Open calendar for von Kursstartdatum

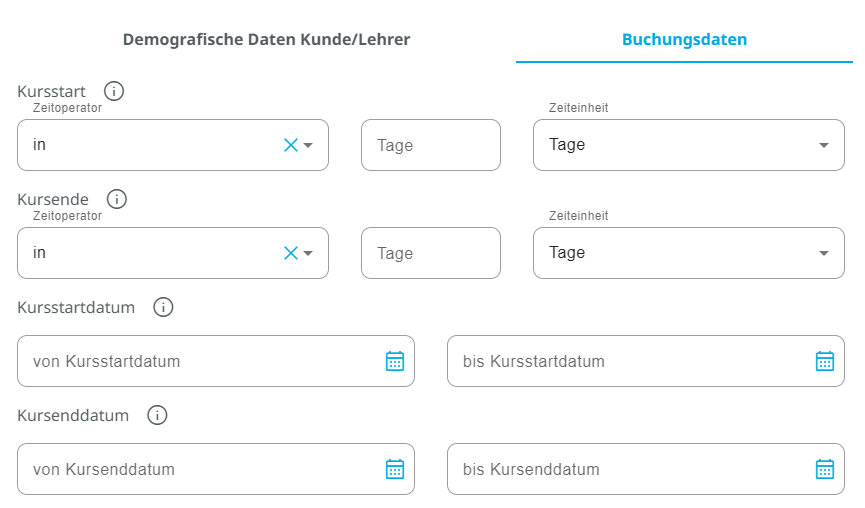click(395, 361)
